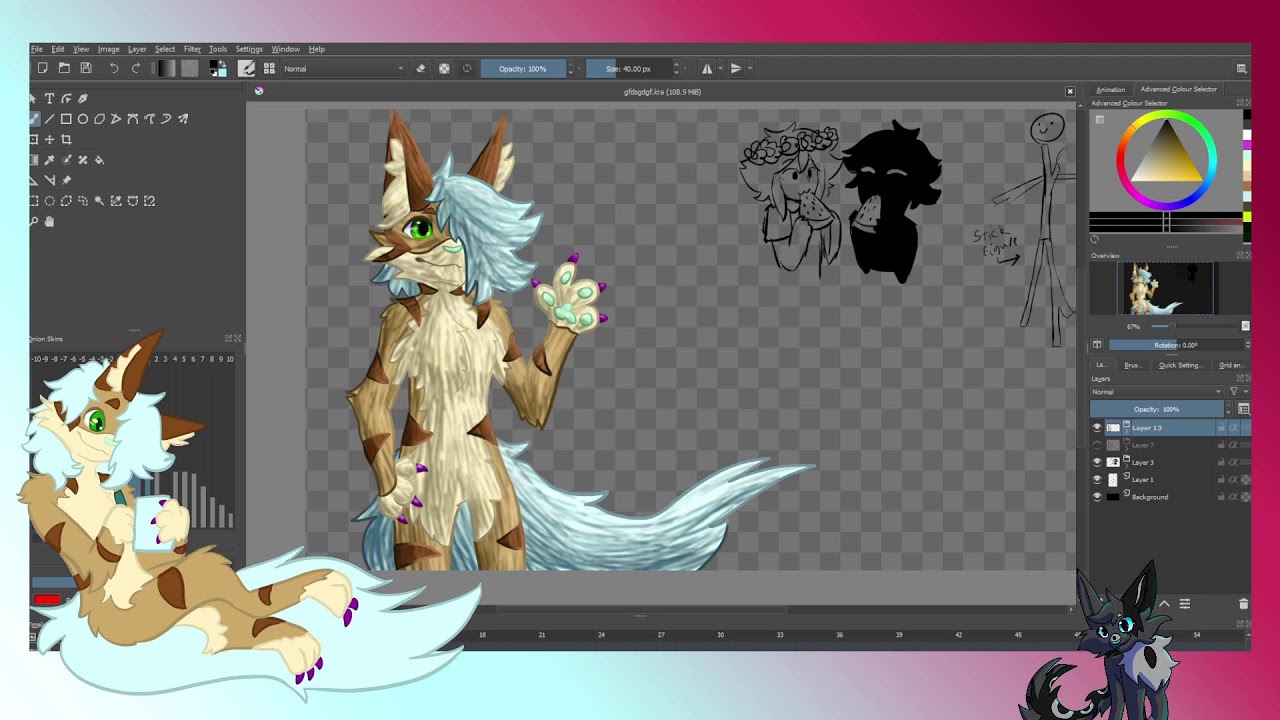Viewport: 1280px width, 720px height.
Task: Open the gradient fill swatch
Action: point(167,68)
